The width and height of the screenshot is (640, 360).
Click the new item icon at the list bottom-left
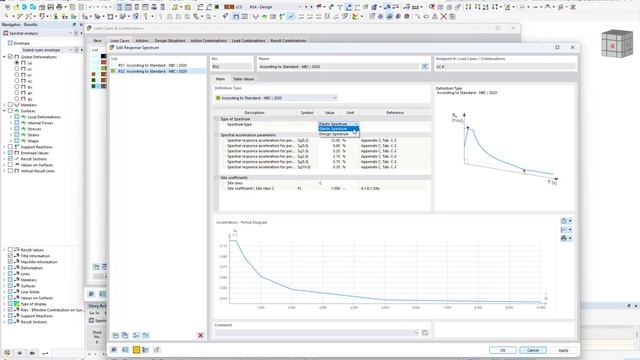[x=116, y=336]
